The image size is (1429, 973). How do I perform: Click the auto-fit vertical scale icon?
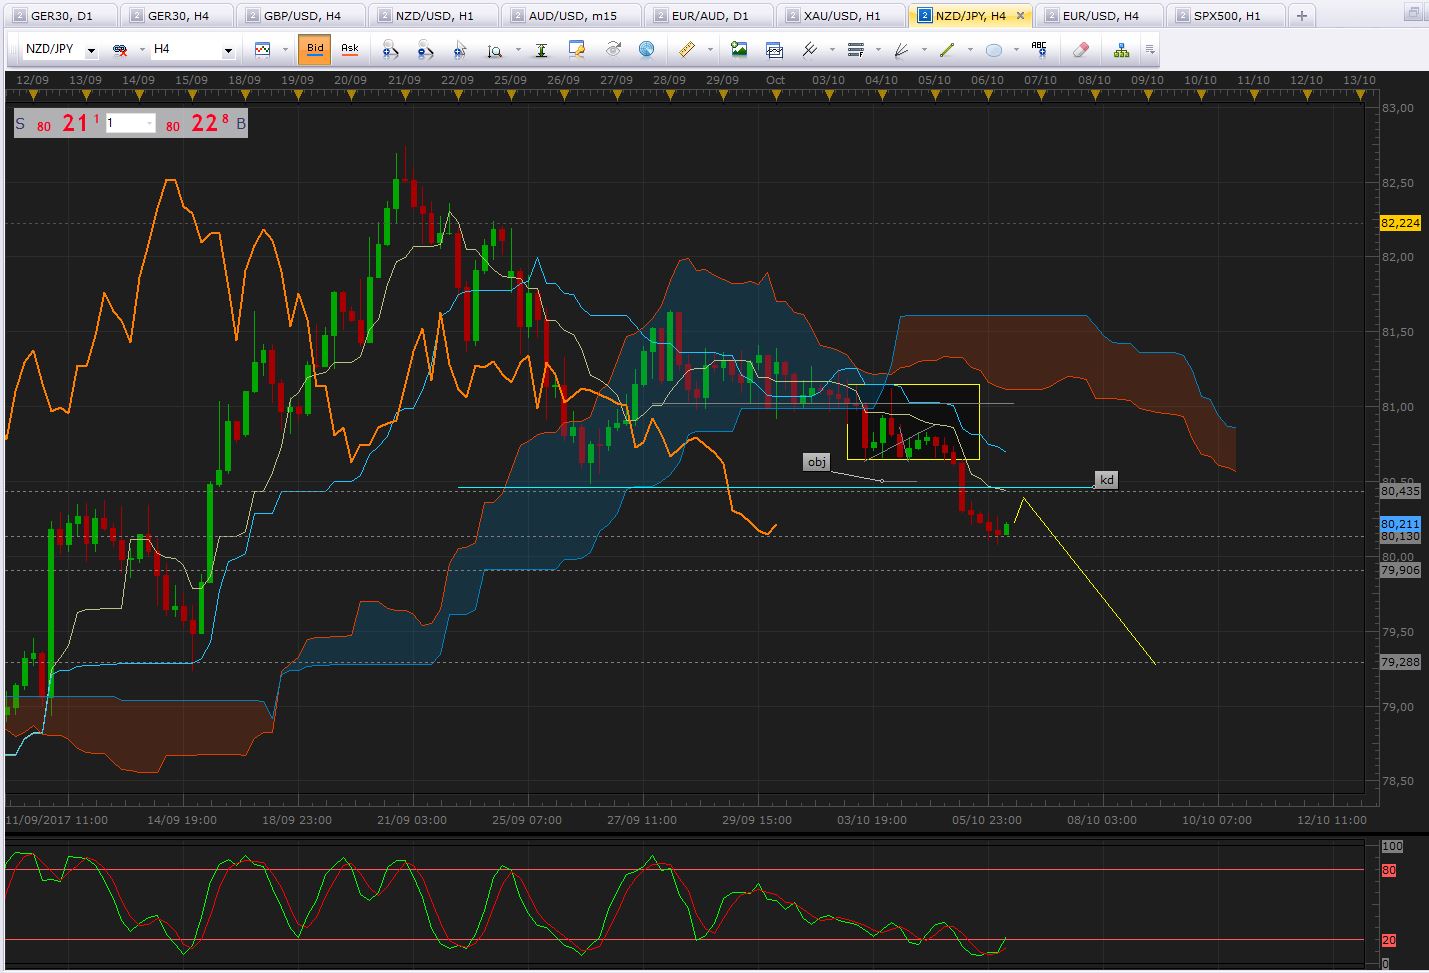click(x=541, y=50)
